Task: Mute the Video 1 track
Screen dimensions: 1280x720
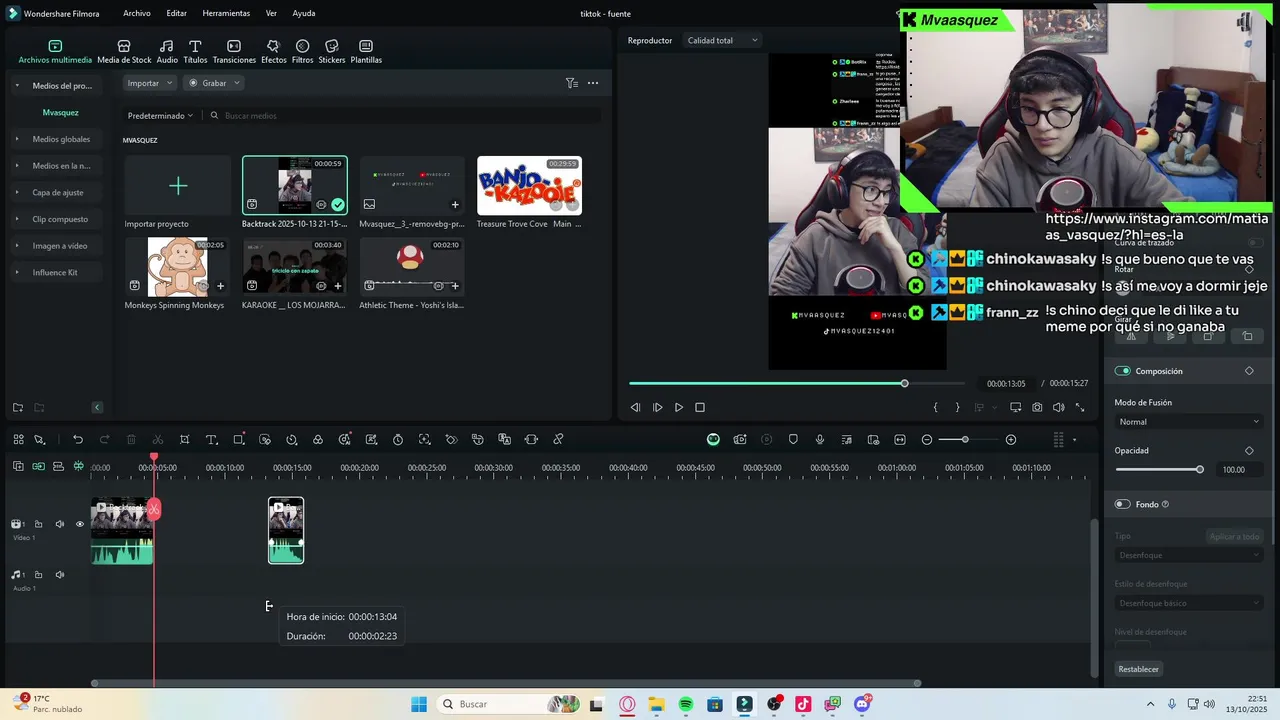Action: 59,524
